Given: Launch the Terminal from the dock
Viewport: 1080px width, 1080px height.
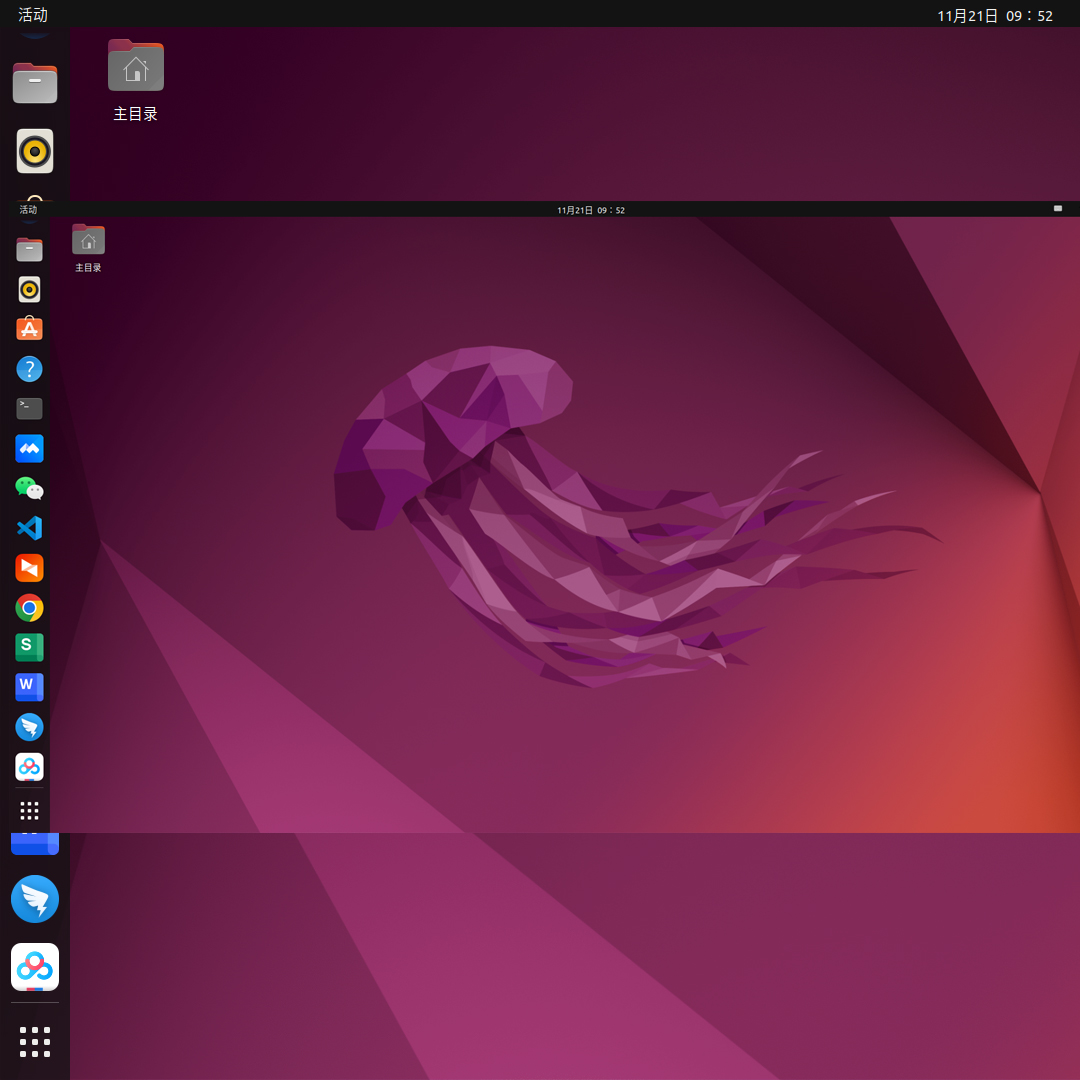Looking at the screenshot, I should [x=29, y=408].
